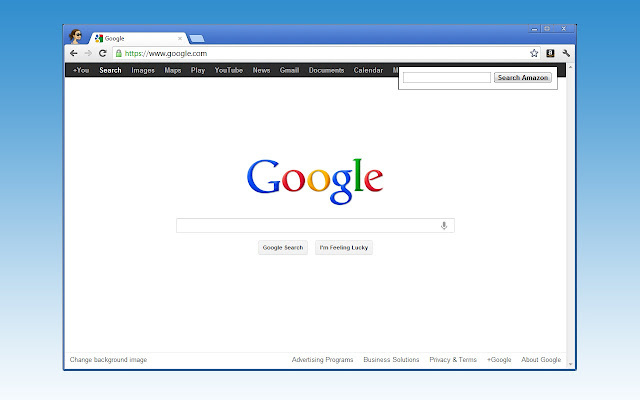Click the Google Search button
This screenshot has width=640, height=400.
tap(283, 248)
